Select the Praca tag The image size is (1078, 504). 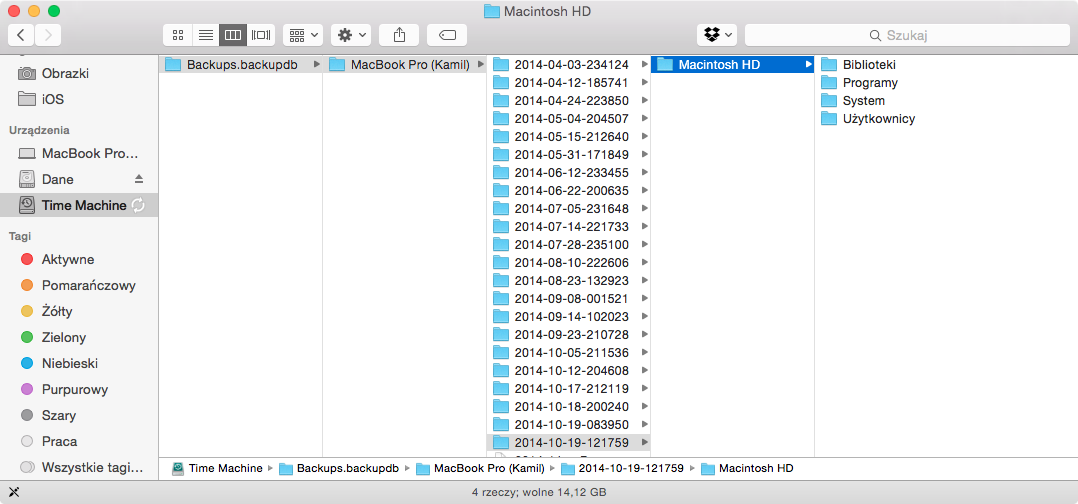click(79, 441)
